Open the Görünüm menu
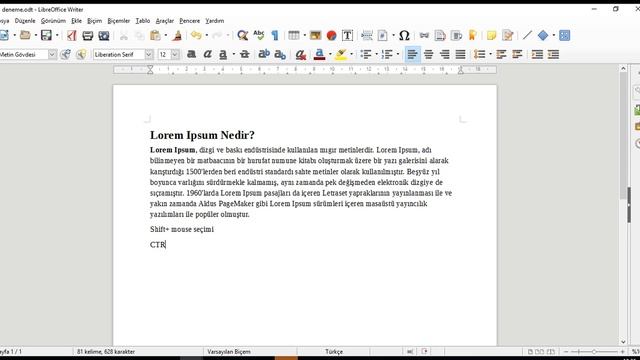Screen dimensions: 640x360 click(53, 21)
